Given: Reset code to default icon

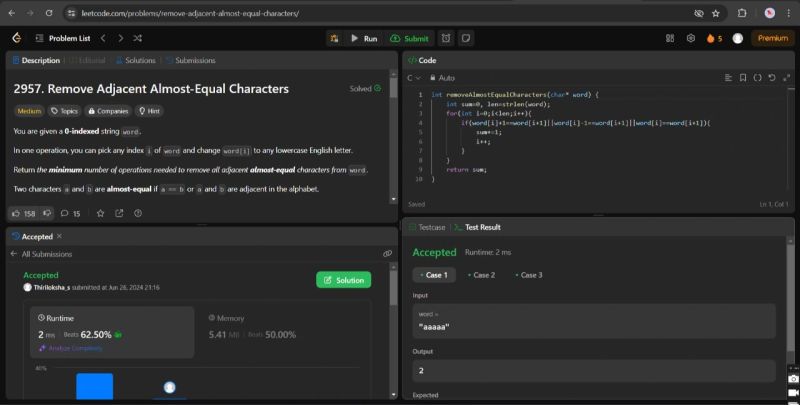Looking at the screenshot, I should 772,78.
